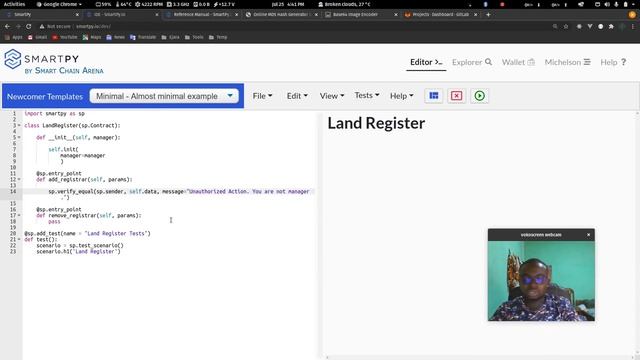Click the SmartPy logo
Screen dimensions: 640x360
point(53,62)
